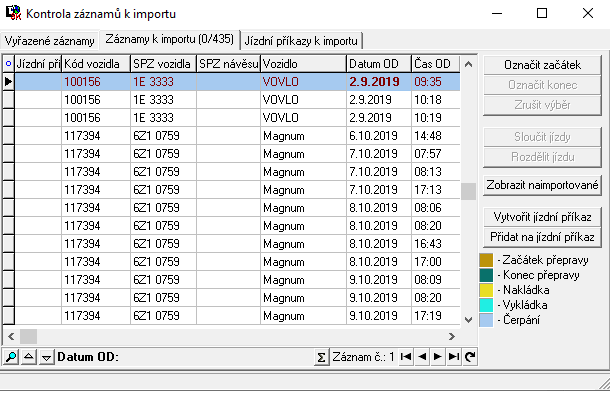Click the Datum OD column header
The width and height of the screenshot is (610, 394).
(x=379, y=64)
